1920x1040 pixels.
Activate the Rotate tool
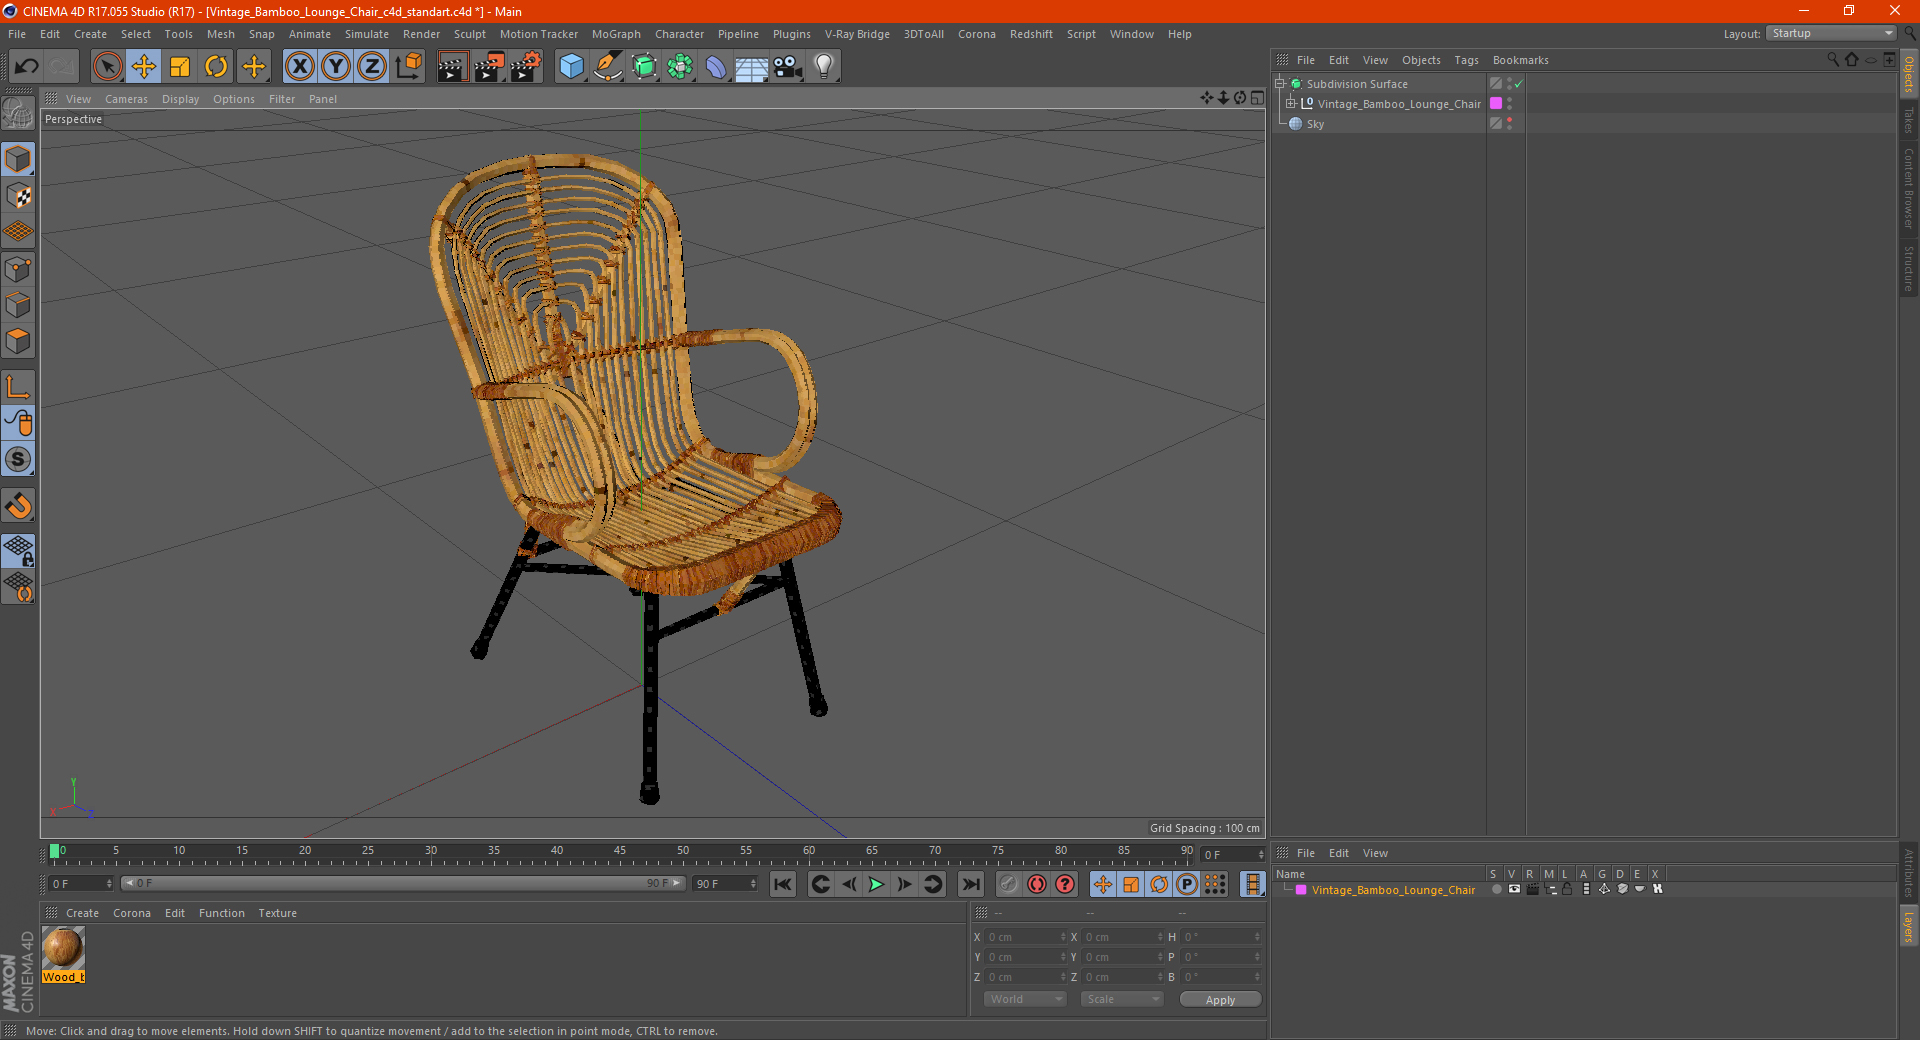pyautogui.click(x=216, y=67)
